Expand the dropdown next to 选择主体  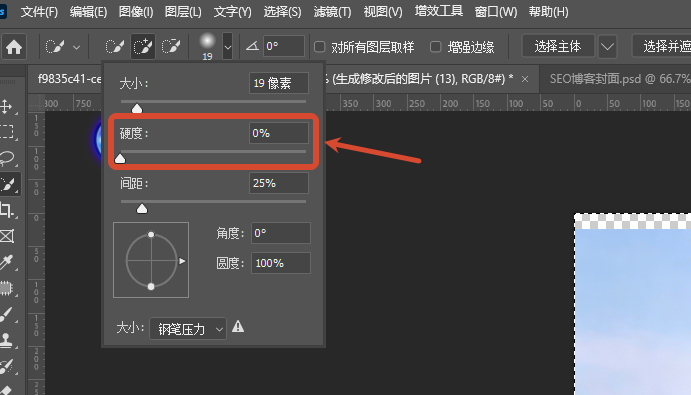[x=607, y=46]
